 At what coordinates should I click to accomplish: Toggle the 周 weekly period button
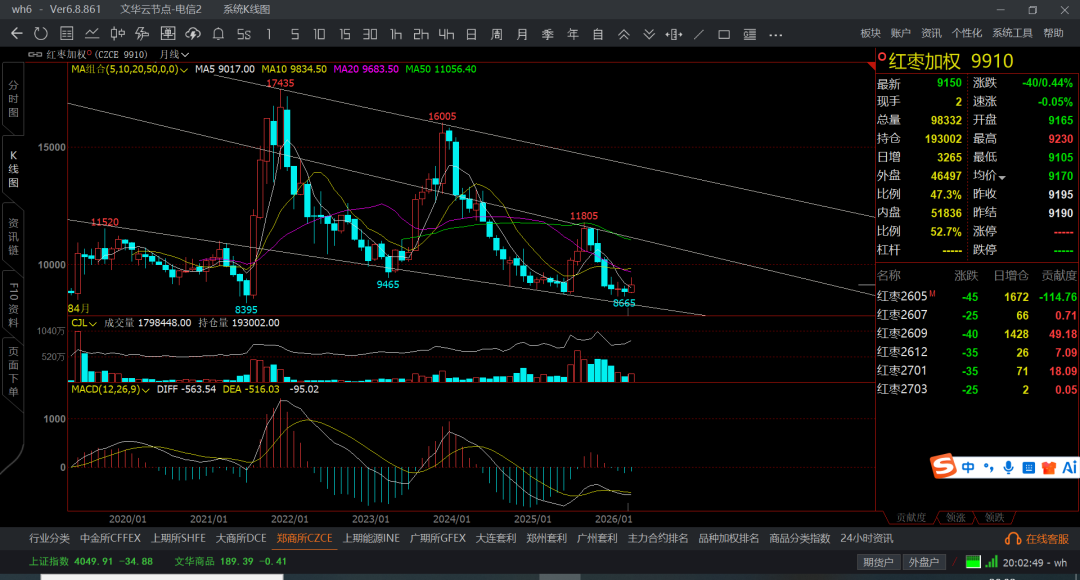496,34
